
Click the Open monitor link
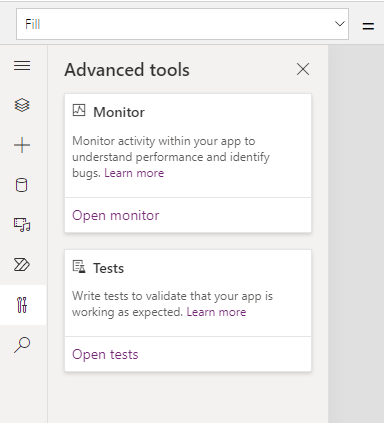tap(116, 215)
